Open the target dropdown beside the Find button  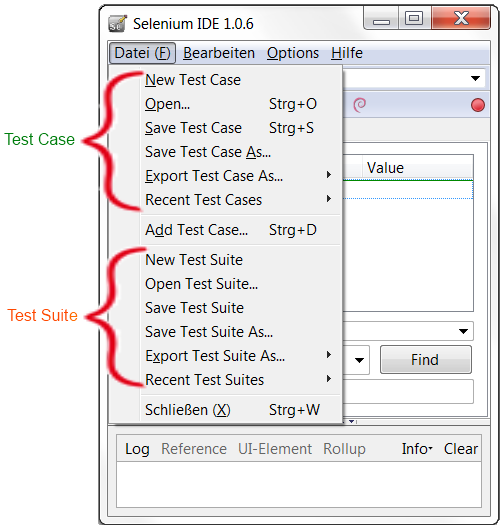360,360
